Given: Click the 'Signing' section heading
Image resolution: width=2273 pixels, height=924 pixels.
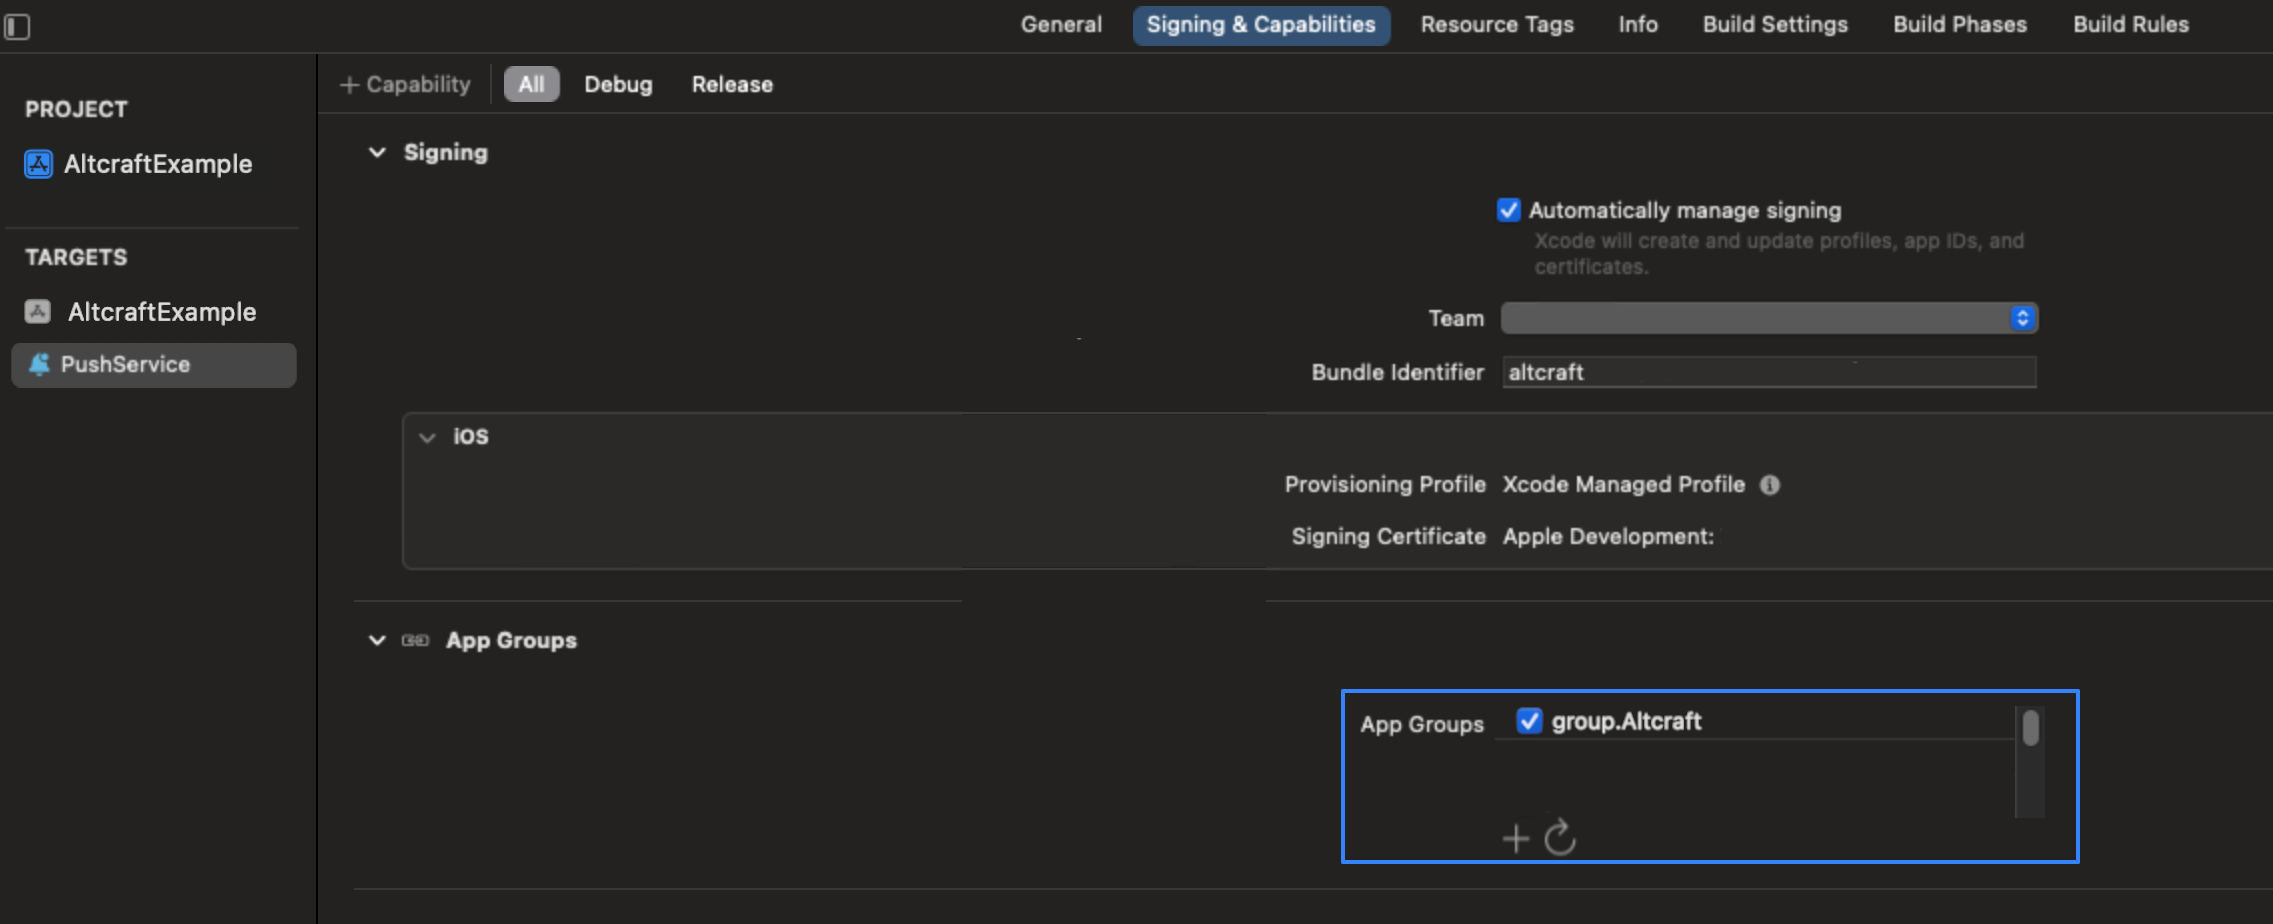Looking at the screenshot, I should click(x=446, y=153).
